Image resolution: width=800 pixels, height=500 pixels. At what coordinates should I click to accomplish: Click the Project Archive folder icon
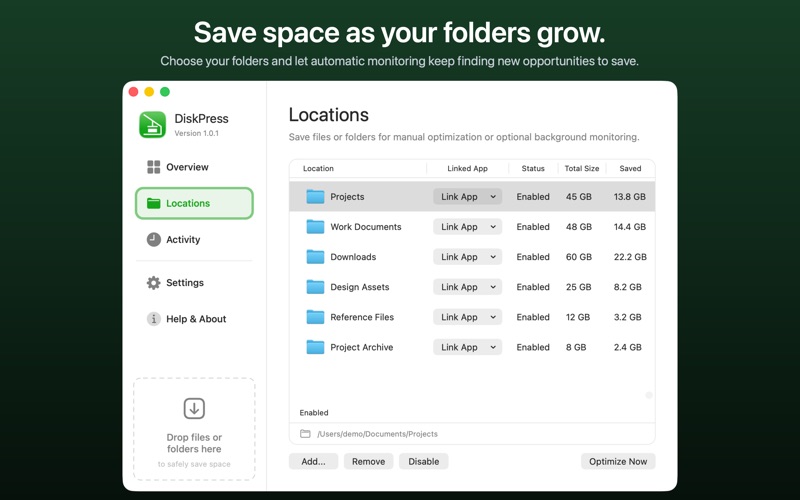point(315,347)
